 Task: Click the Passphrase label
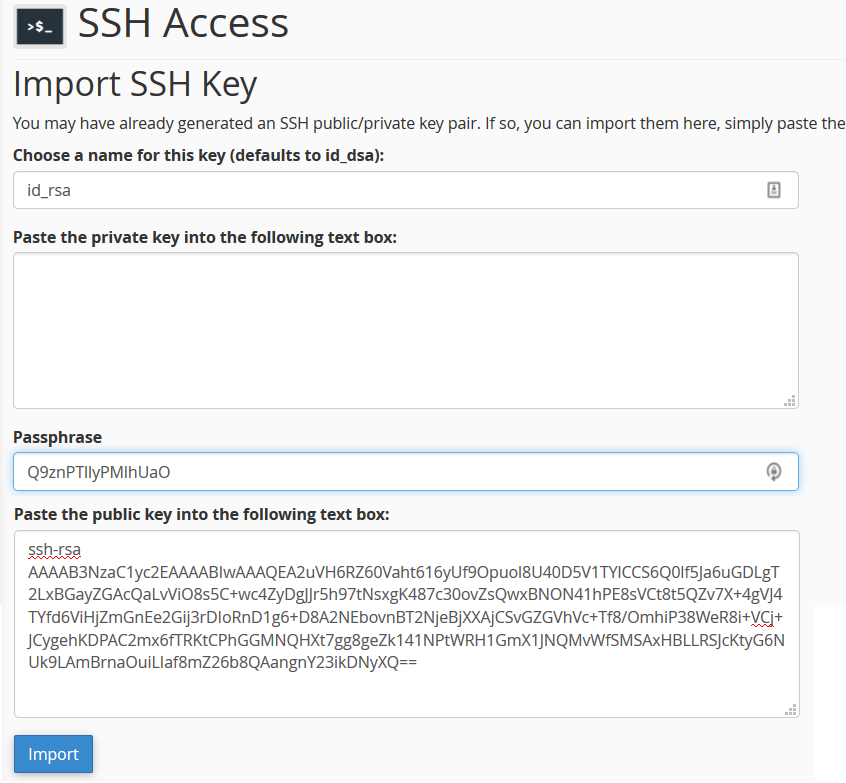click(58, 437)
